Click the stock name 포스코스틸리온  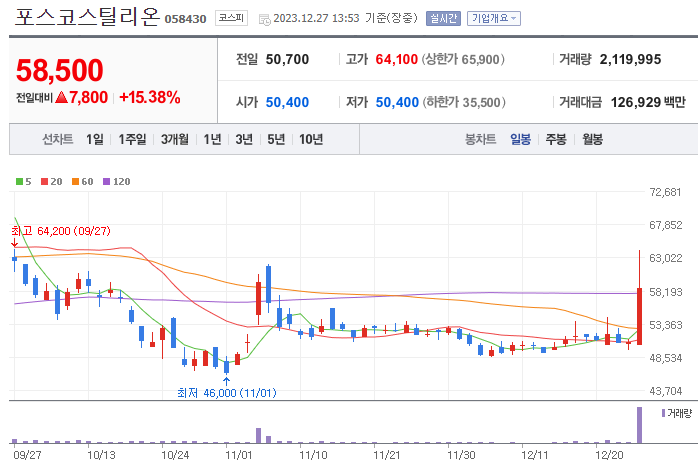coord(87,17)
